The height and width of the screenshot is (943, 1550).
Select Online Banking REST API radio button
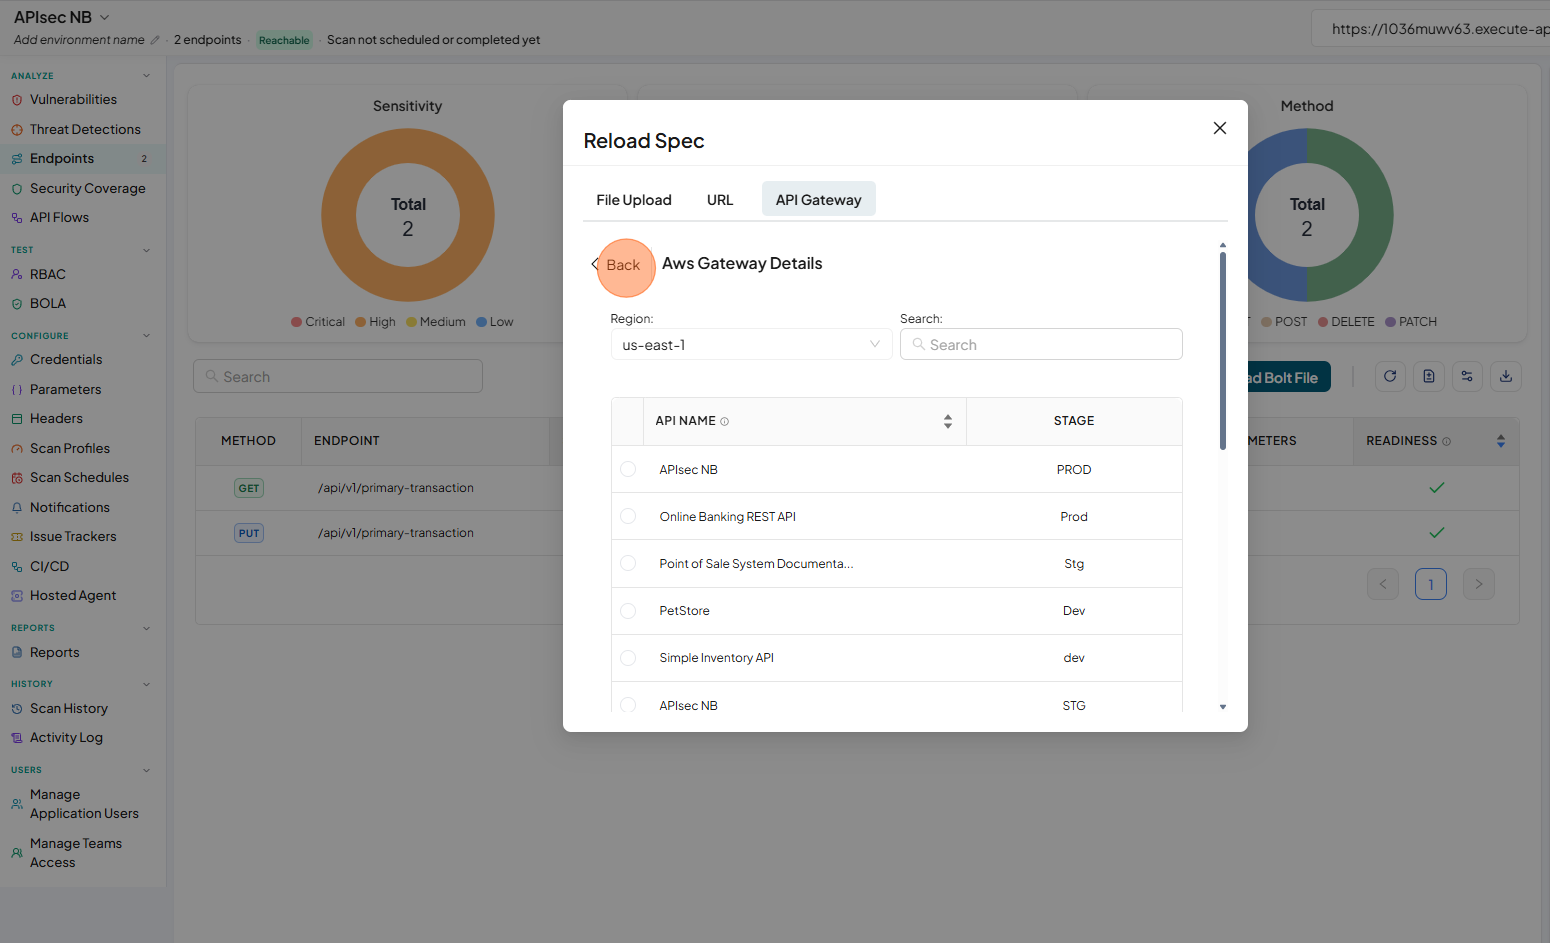[628, 516]
